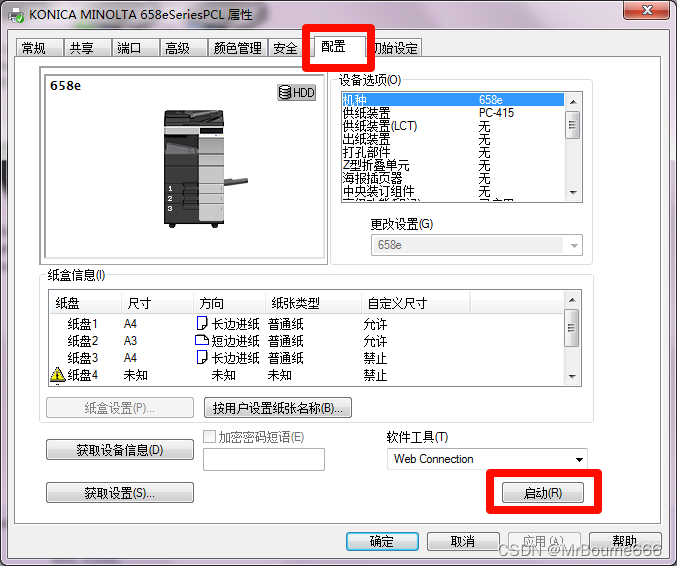Switch to the 常规 tab
This screenshot has height=566, width=677.
pos(40,48)
